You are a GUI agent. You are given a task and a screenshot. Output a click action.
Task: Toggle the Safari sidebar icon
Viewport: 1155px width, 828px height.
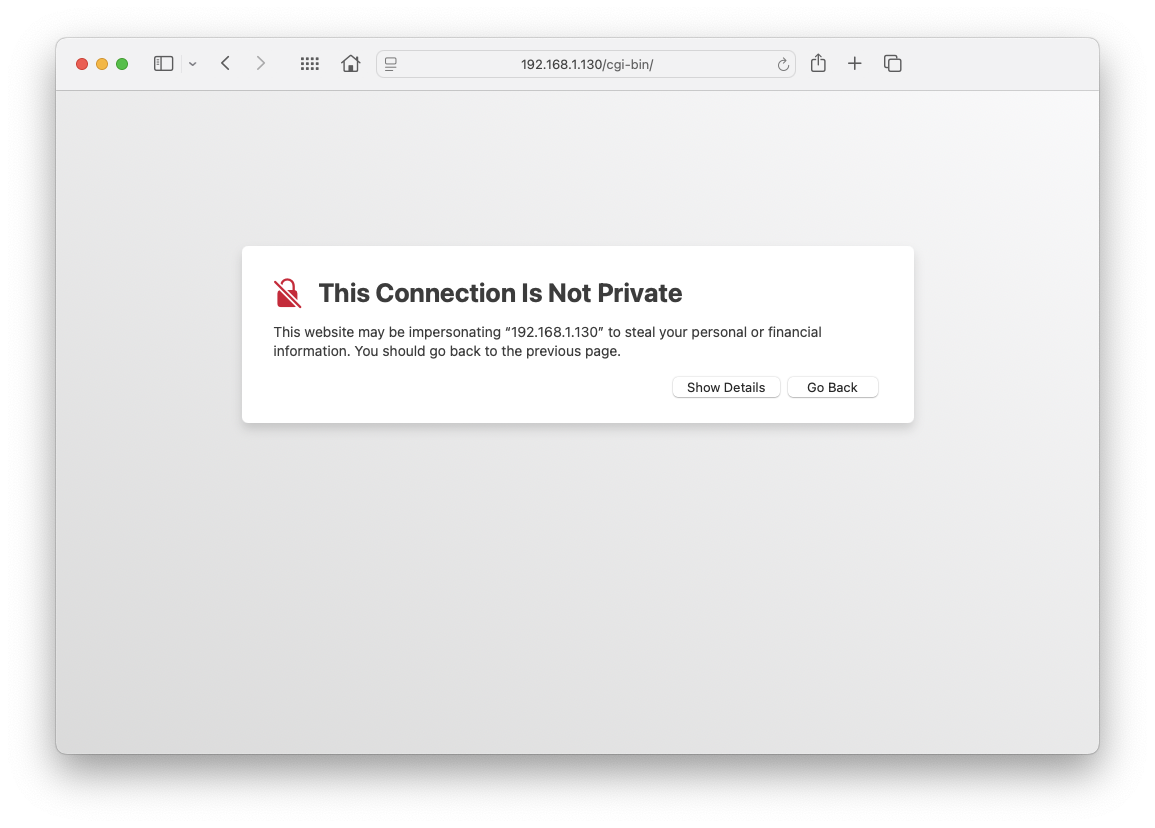click(164, 64)
